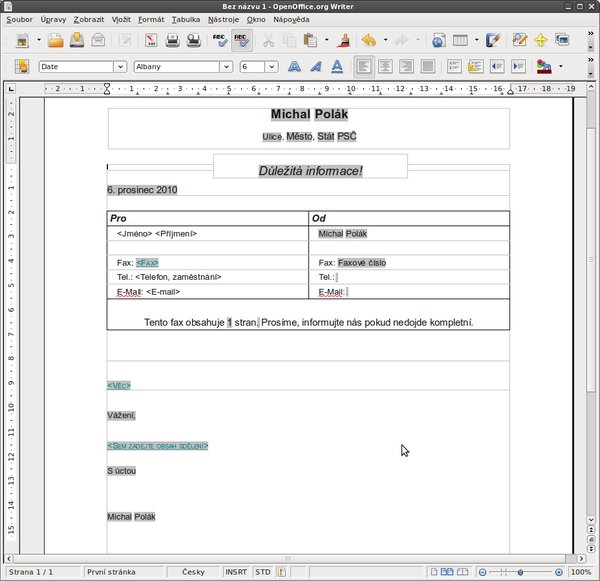Print the file directly
This screenshot has width=600, height=581.
click(173, 40)
